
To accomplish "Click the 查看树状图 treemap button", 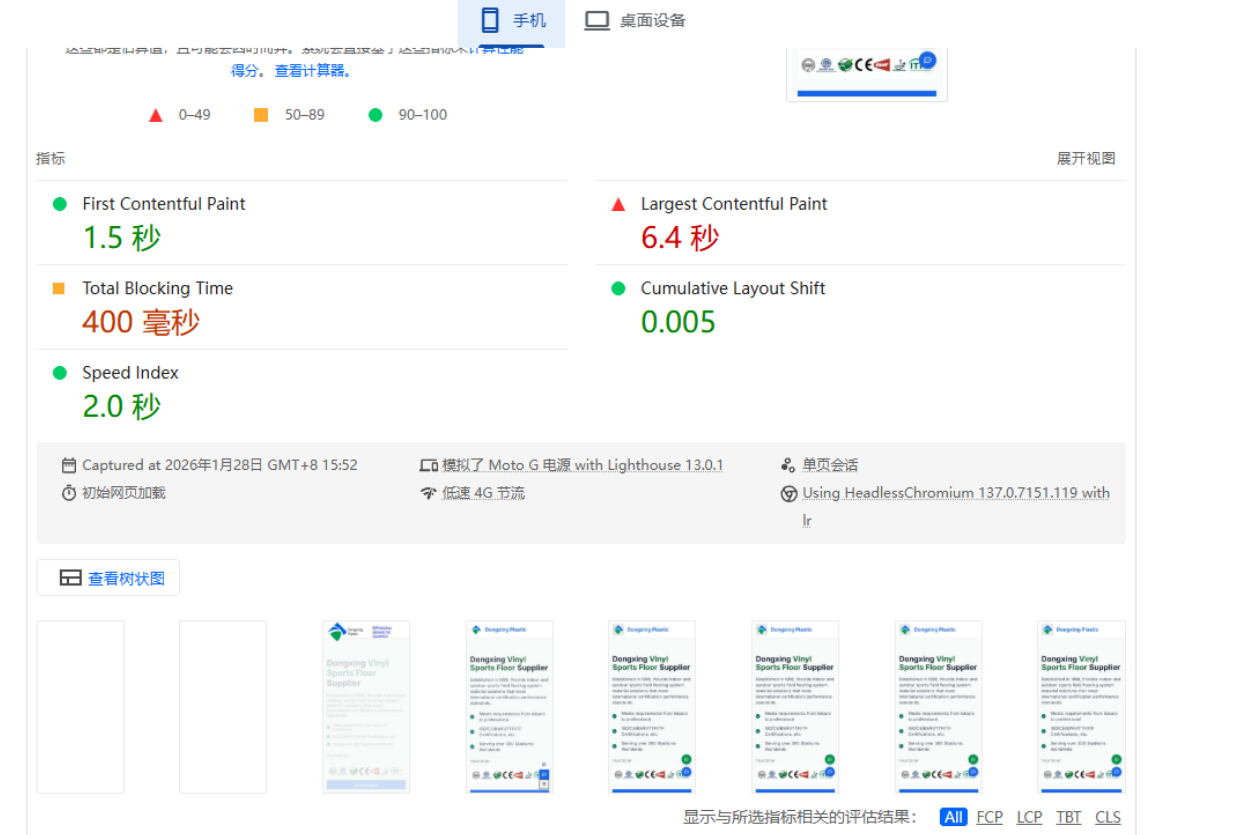I will click(x=109, y=578).
